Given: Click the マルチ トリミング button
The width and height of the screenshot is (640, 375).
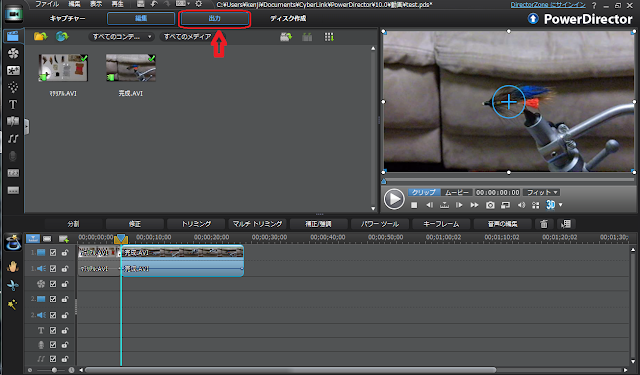Looking at the screenshot, I should pos(257,224).
